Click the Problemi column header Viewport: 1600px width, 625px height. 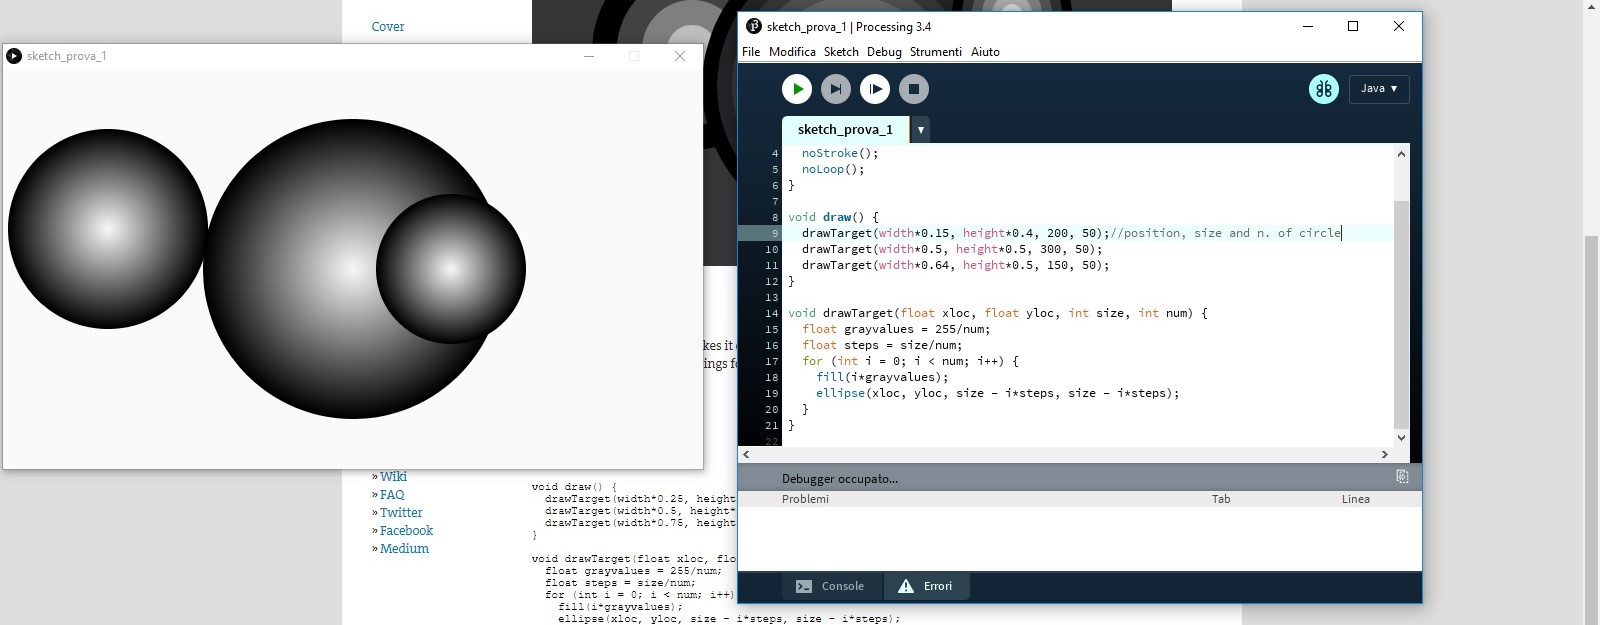click(805, 499)
